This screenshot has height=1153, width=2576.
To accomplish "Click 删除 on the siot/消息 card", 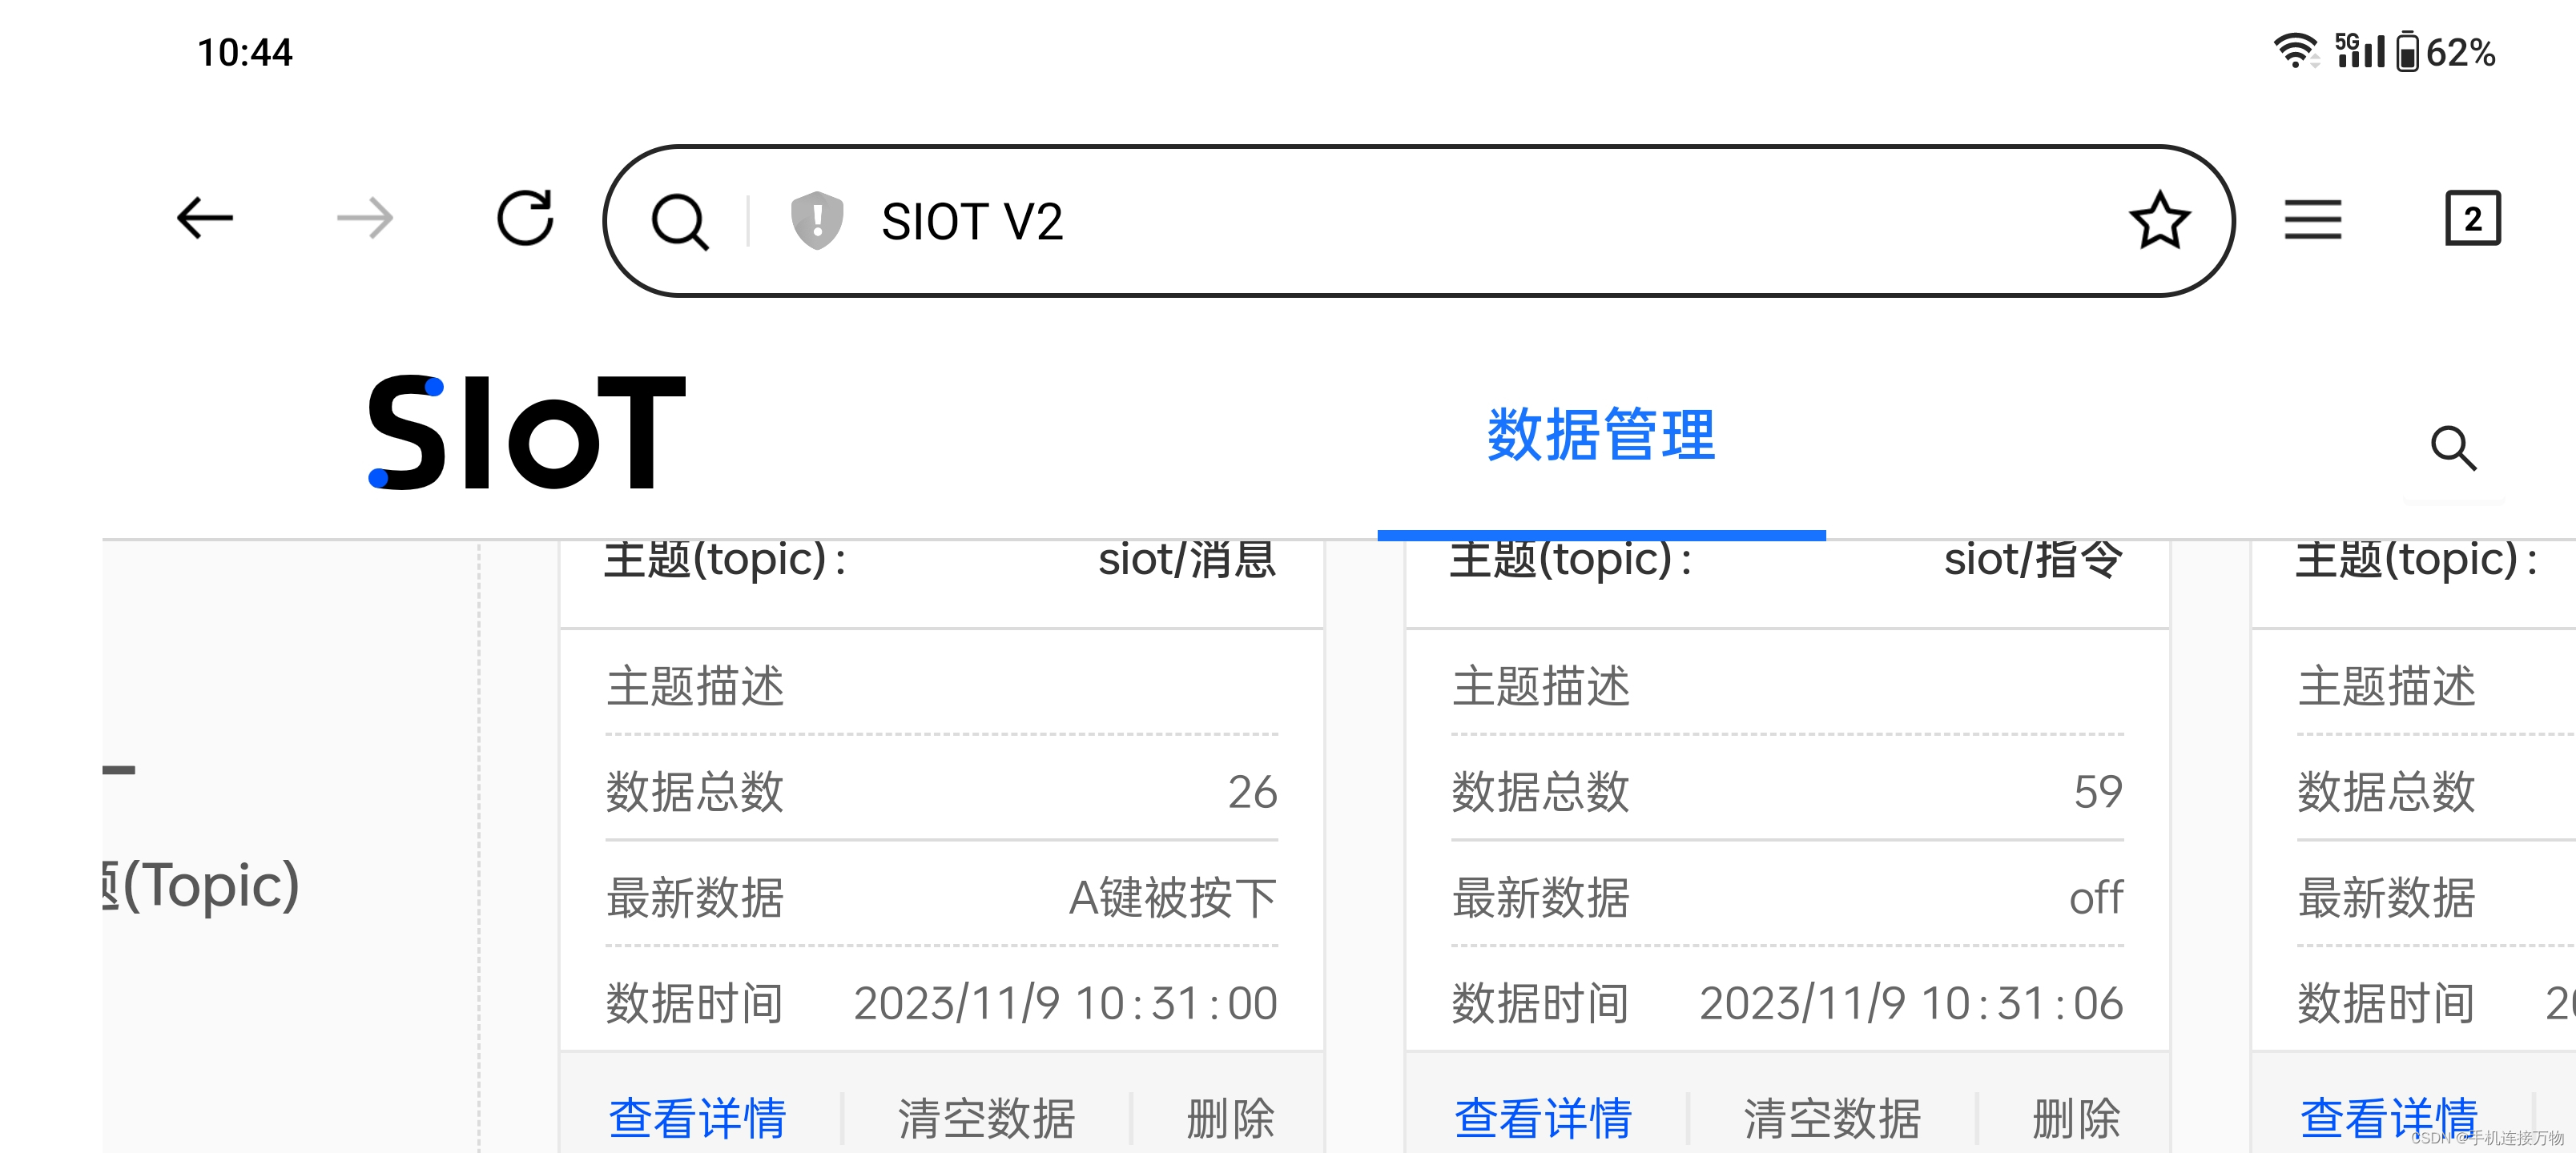I will 1229,1119.
